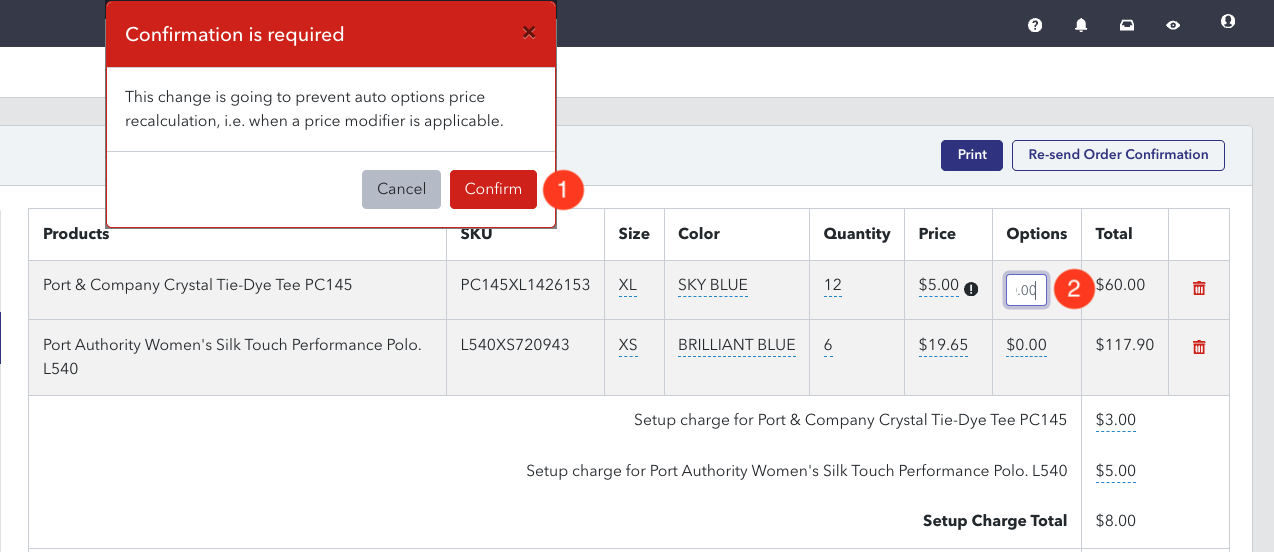
Task: Click the price warning info icon
Action: point(971,289)
